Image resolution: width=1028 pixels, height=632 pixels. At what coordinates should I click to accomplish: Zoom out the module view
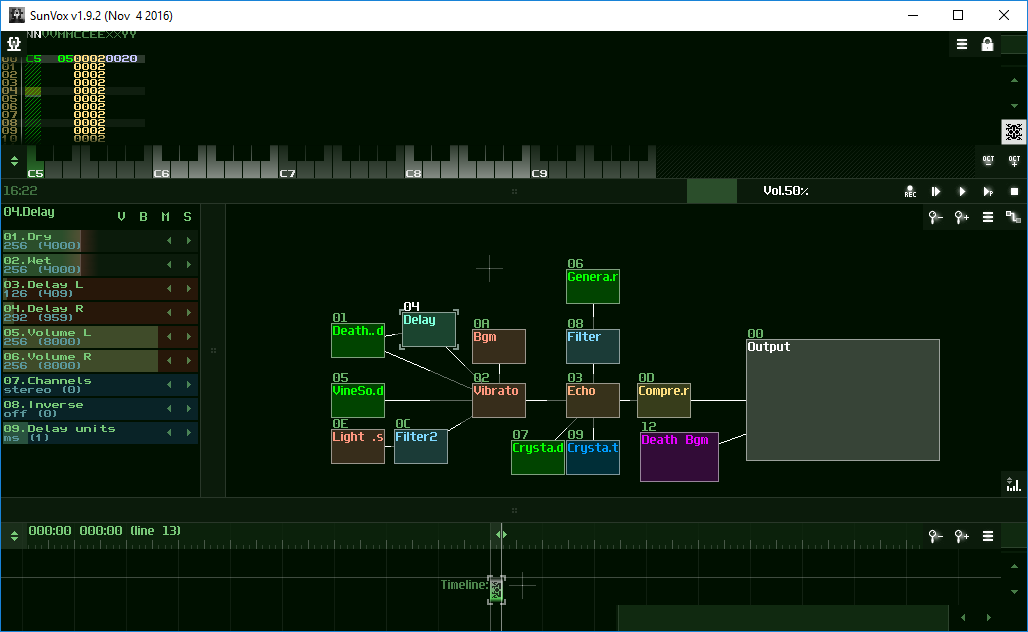pyautogui.click(x=936, y=217)
